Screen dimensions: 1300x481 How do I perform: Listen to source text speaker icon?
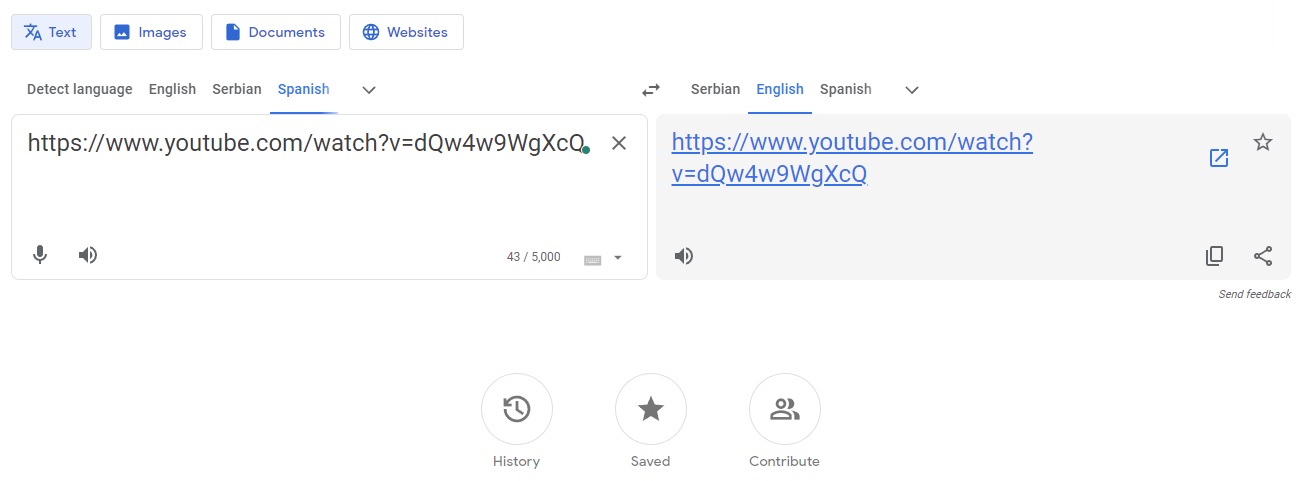pos(88,255)
